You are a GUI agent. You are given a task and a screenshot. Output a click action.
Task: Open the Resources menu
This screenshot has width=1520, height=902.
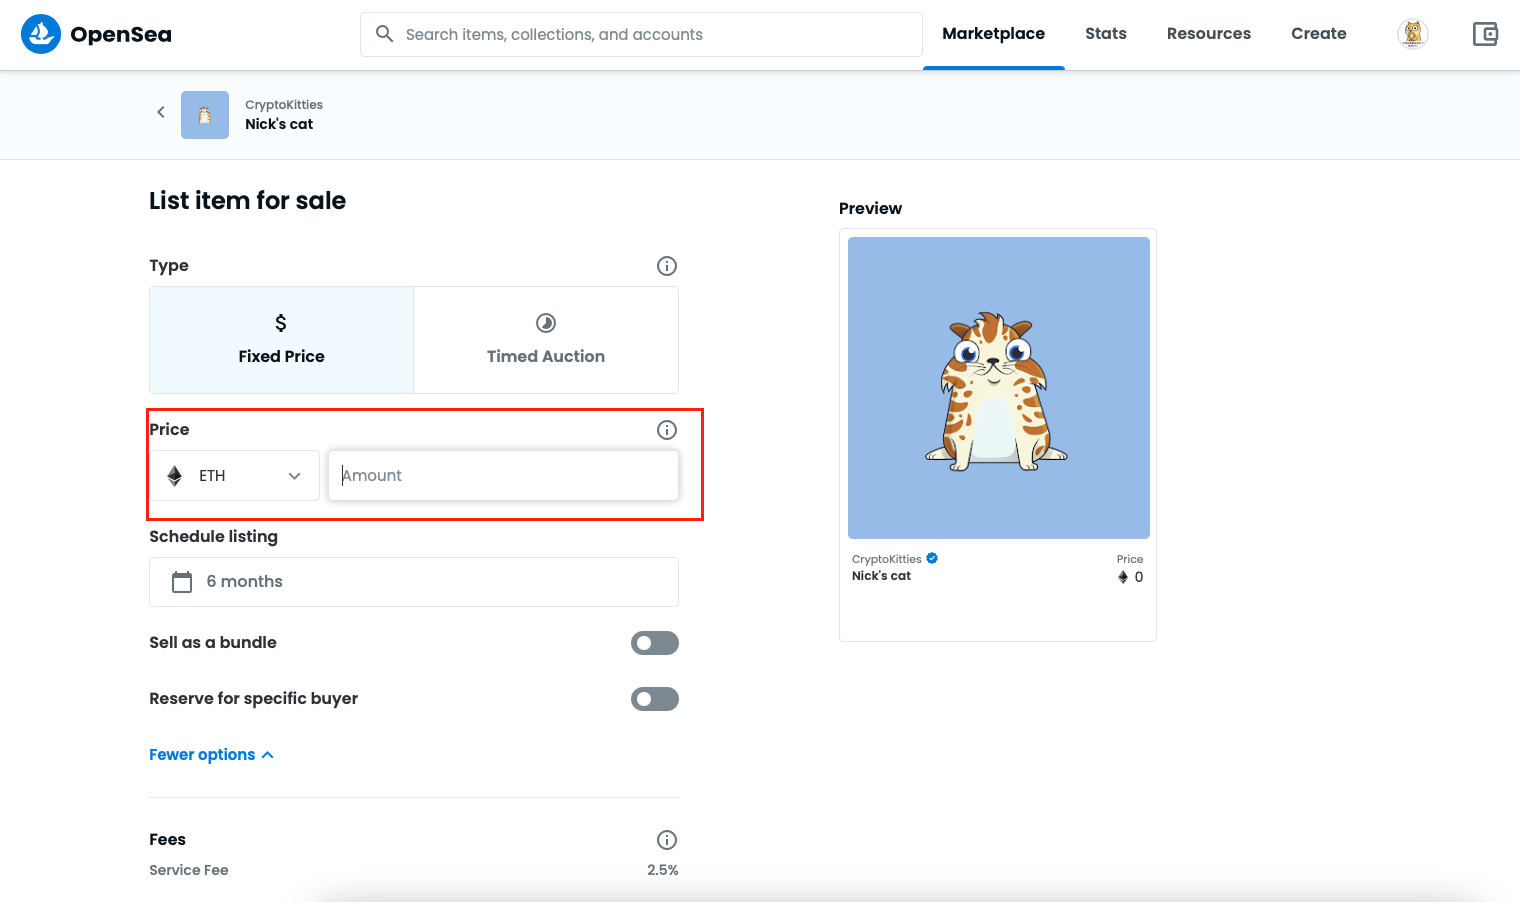pos(1209,34)
